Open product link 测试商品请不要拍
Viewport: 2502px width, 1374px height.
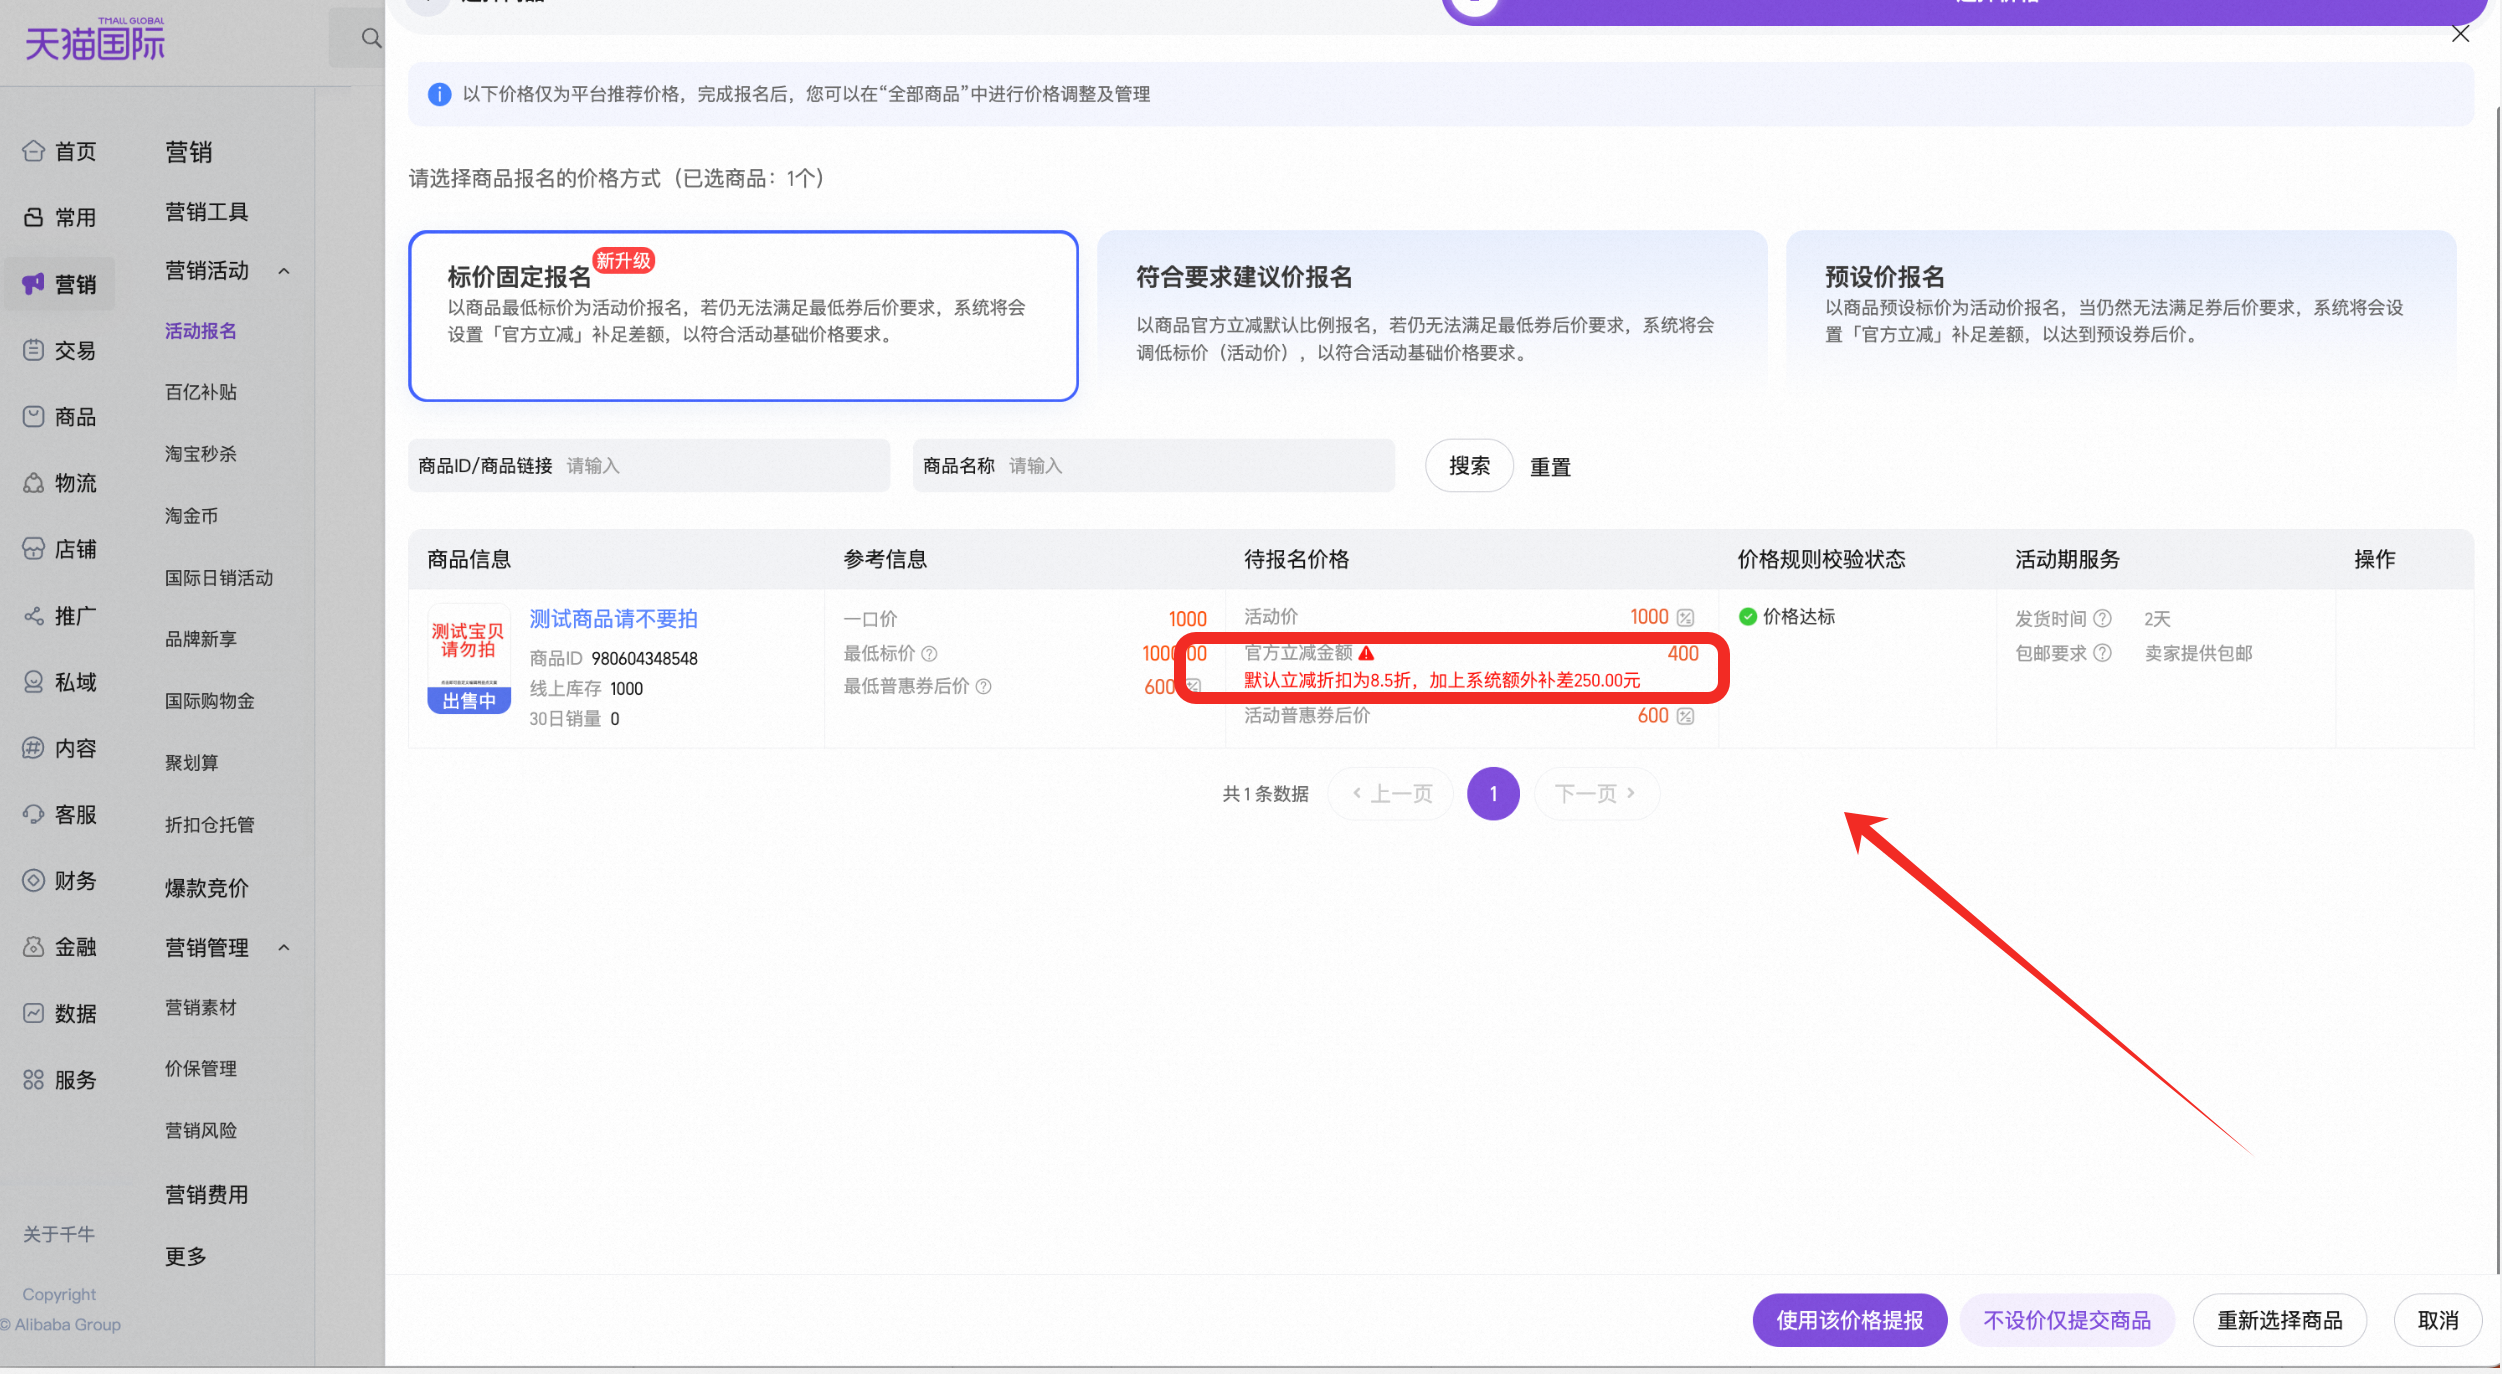point(613,619)
